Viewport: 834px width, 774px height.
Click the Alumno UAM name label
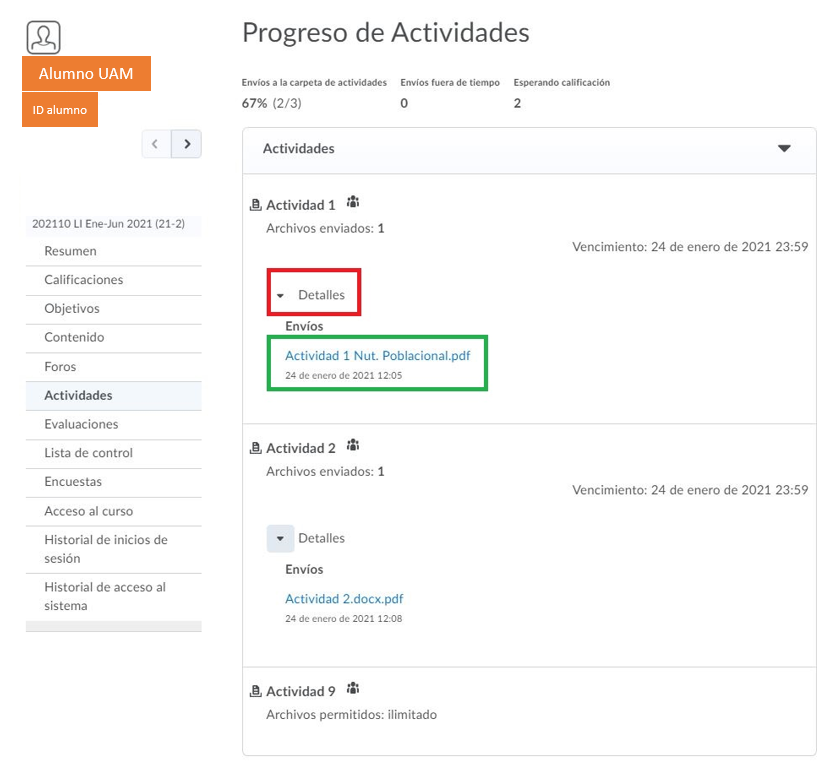86,74
